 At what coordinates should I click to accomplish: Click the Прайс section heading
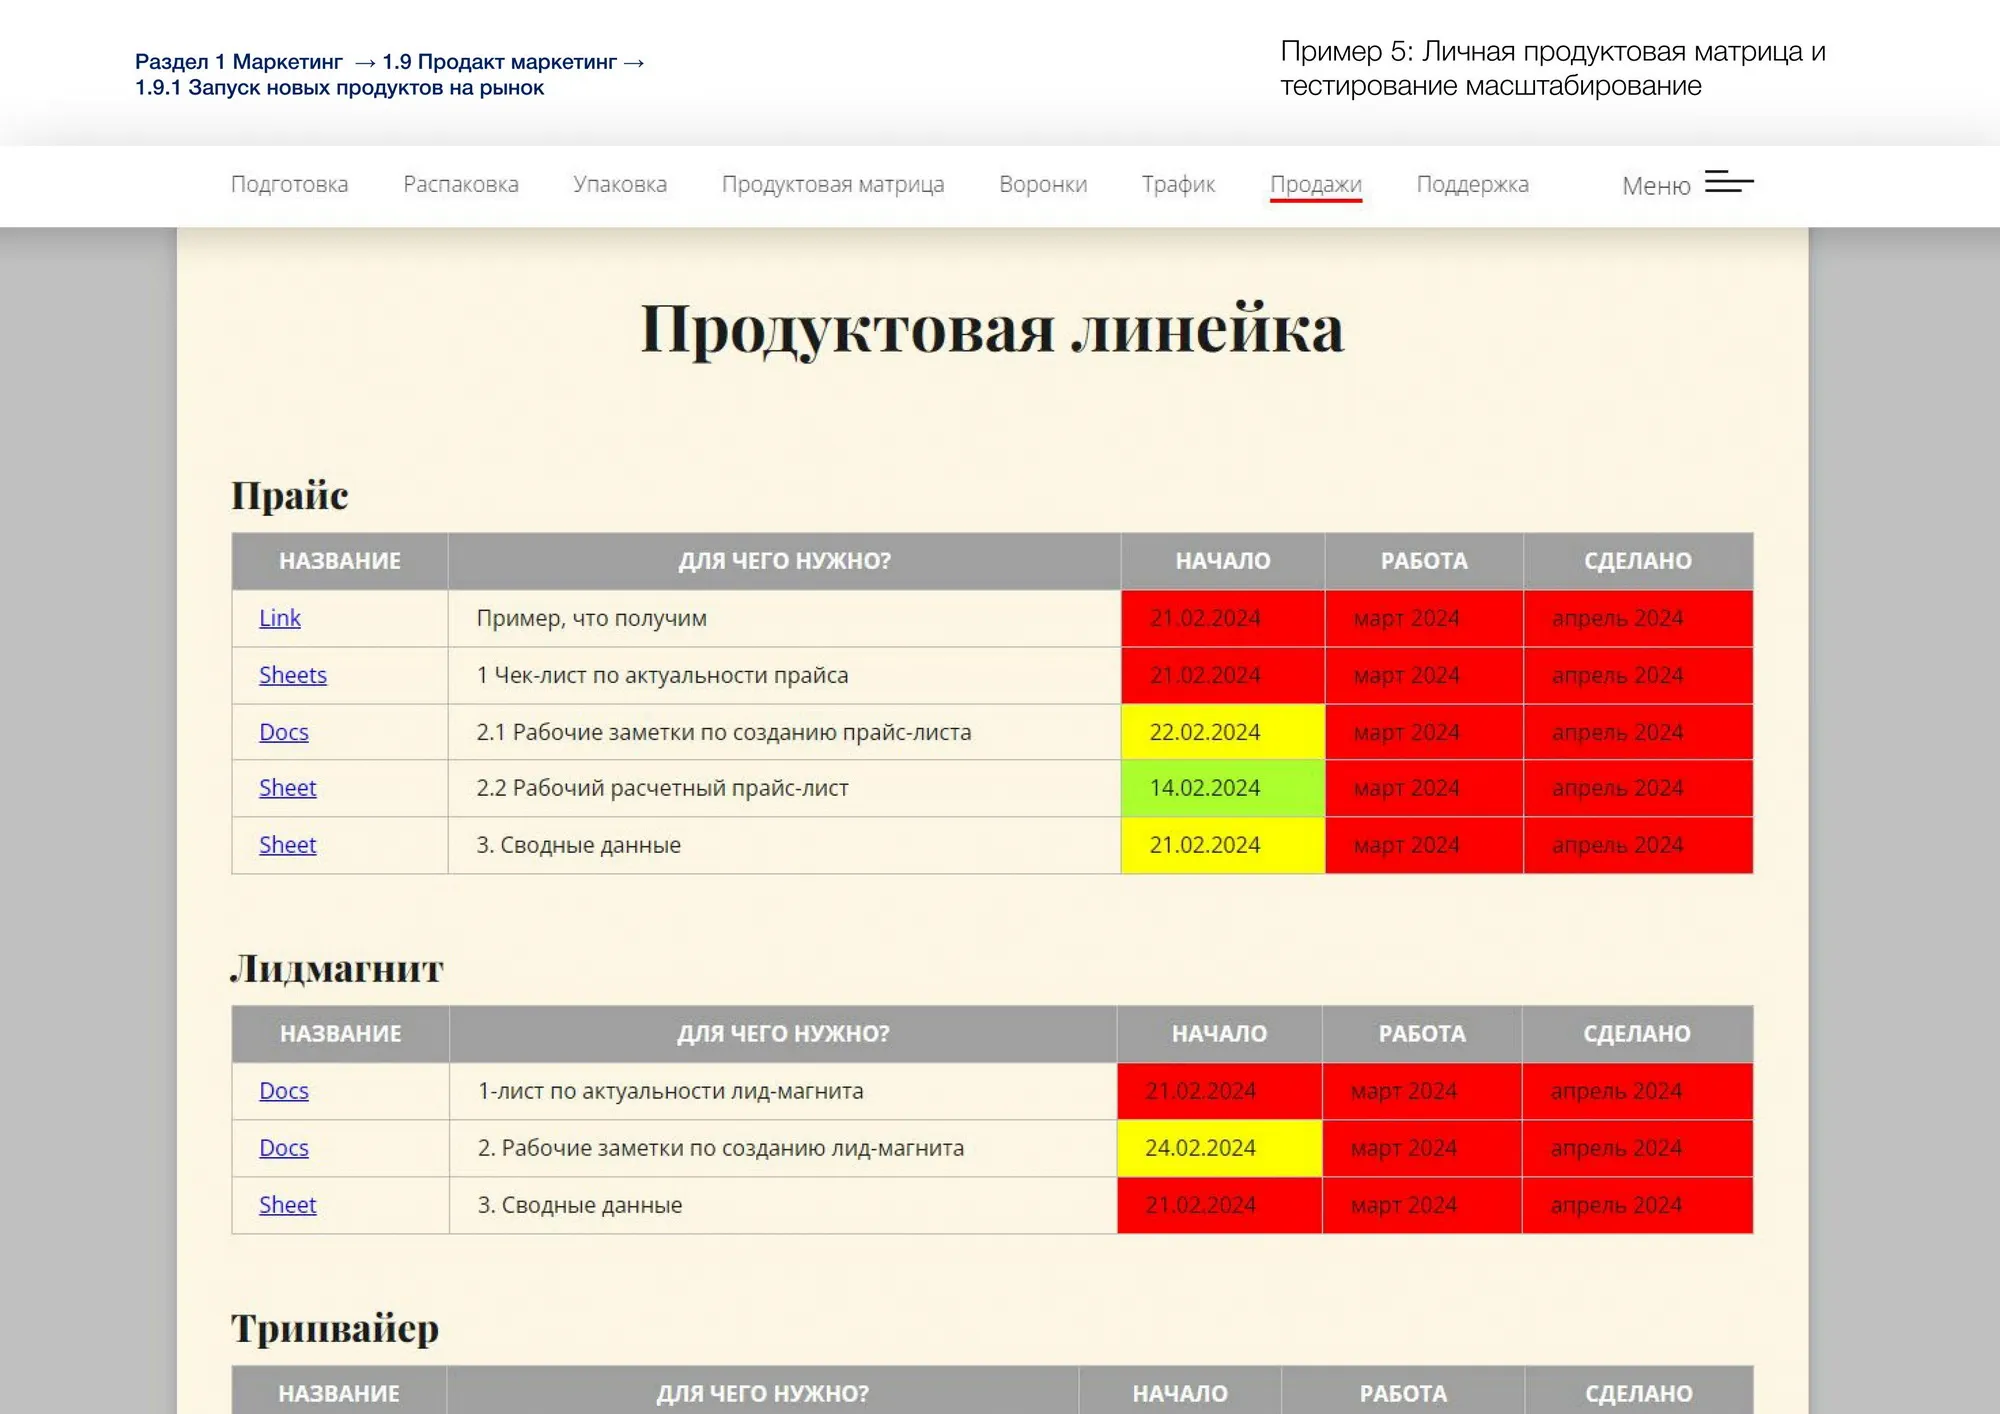[x=290, y=496]
